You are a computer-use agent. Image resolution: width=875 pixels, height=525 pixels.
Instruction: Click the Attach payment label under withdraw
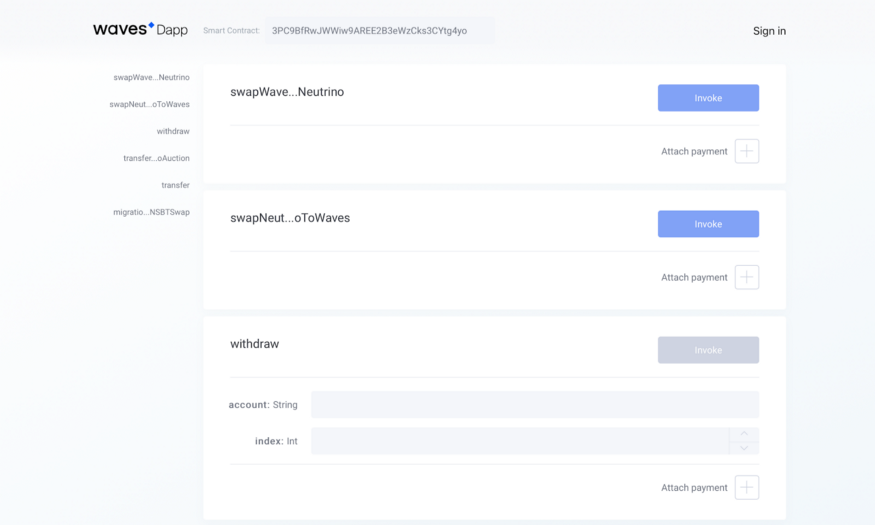pyautogui.click(x=694, y=488)
